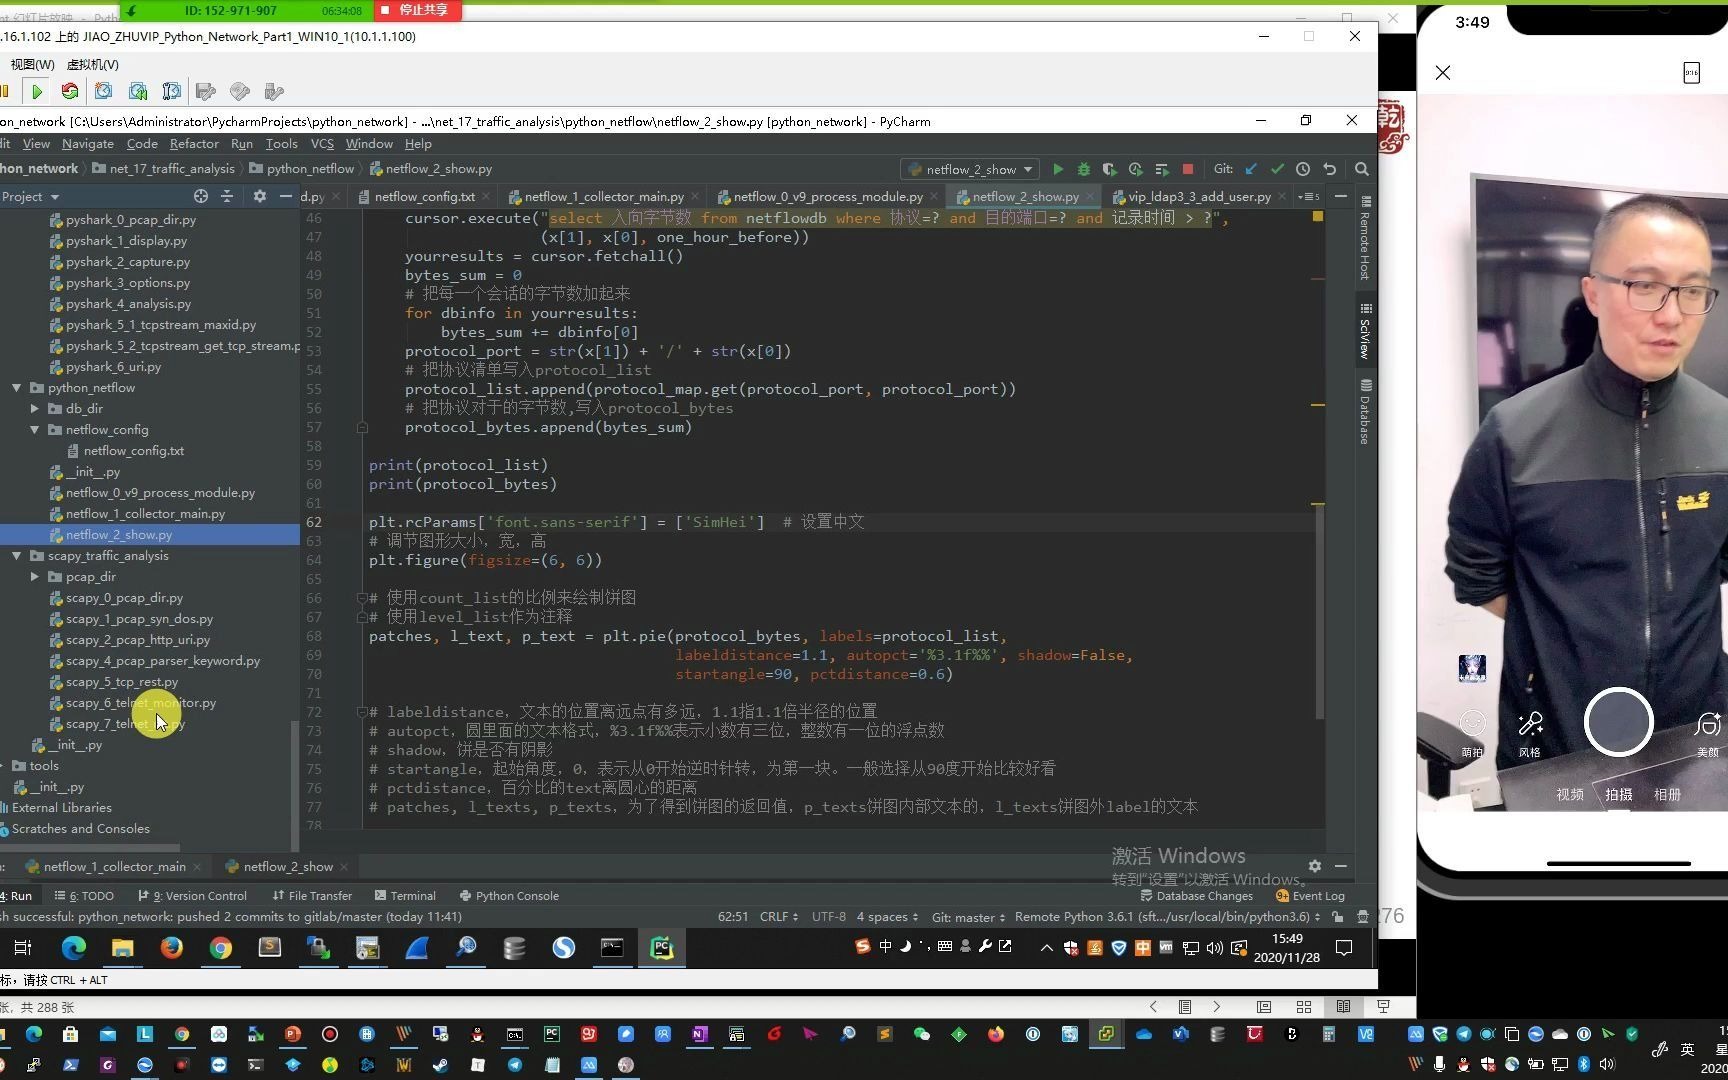Commit changes using the green checkmark icon
This screenshot has width=1728, height=1080.
[1277, 169]
